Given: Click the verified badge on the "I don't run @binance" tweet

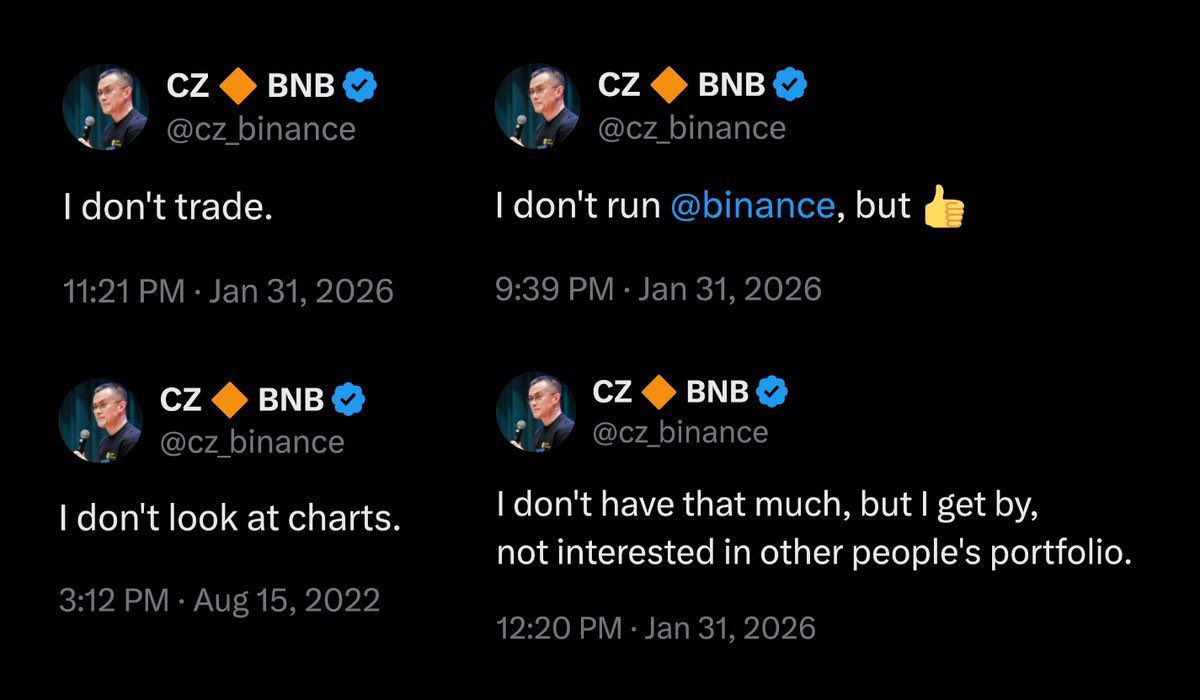Looking at the screenshot, I should coord(791,86).
